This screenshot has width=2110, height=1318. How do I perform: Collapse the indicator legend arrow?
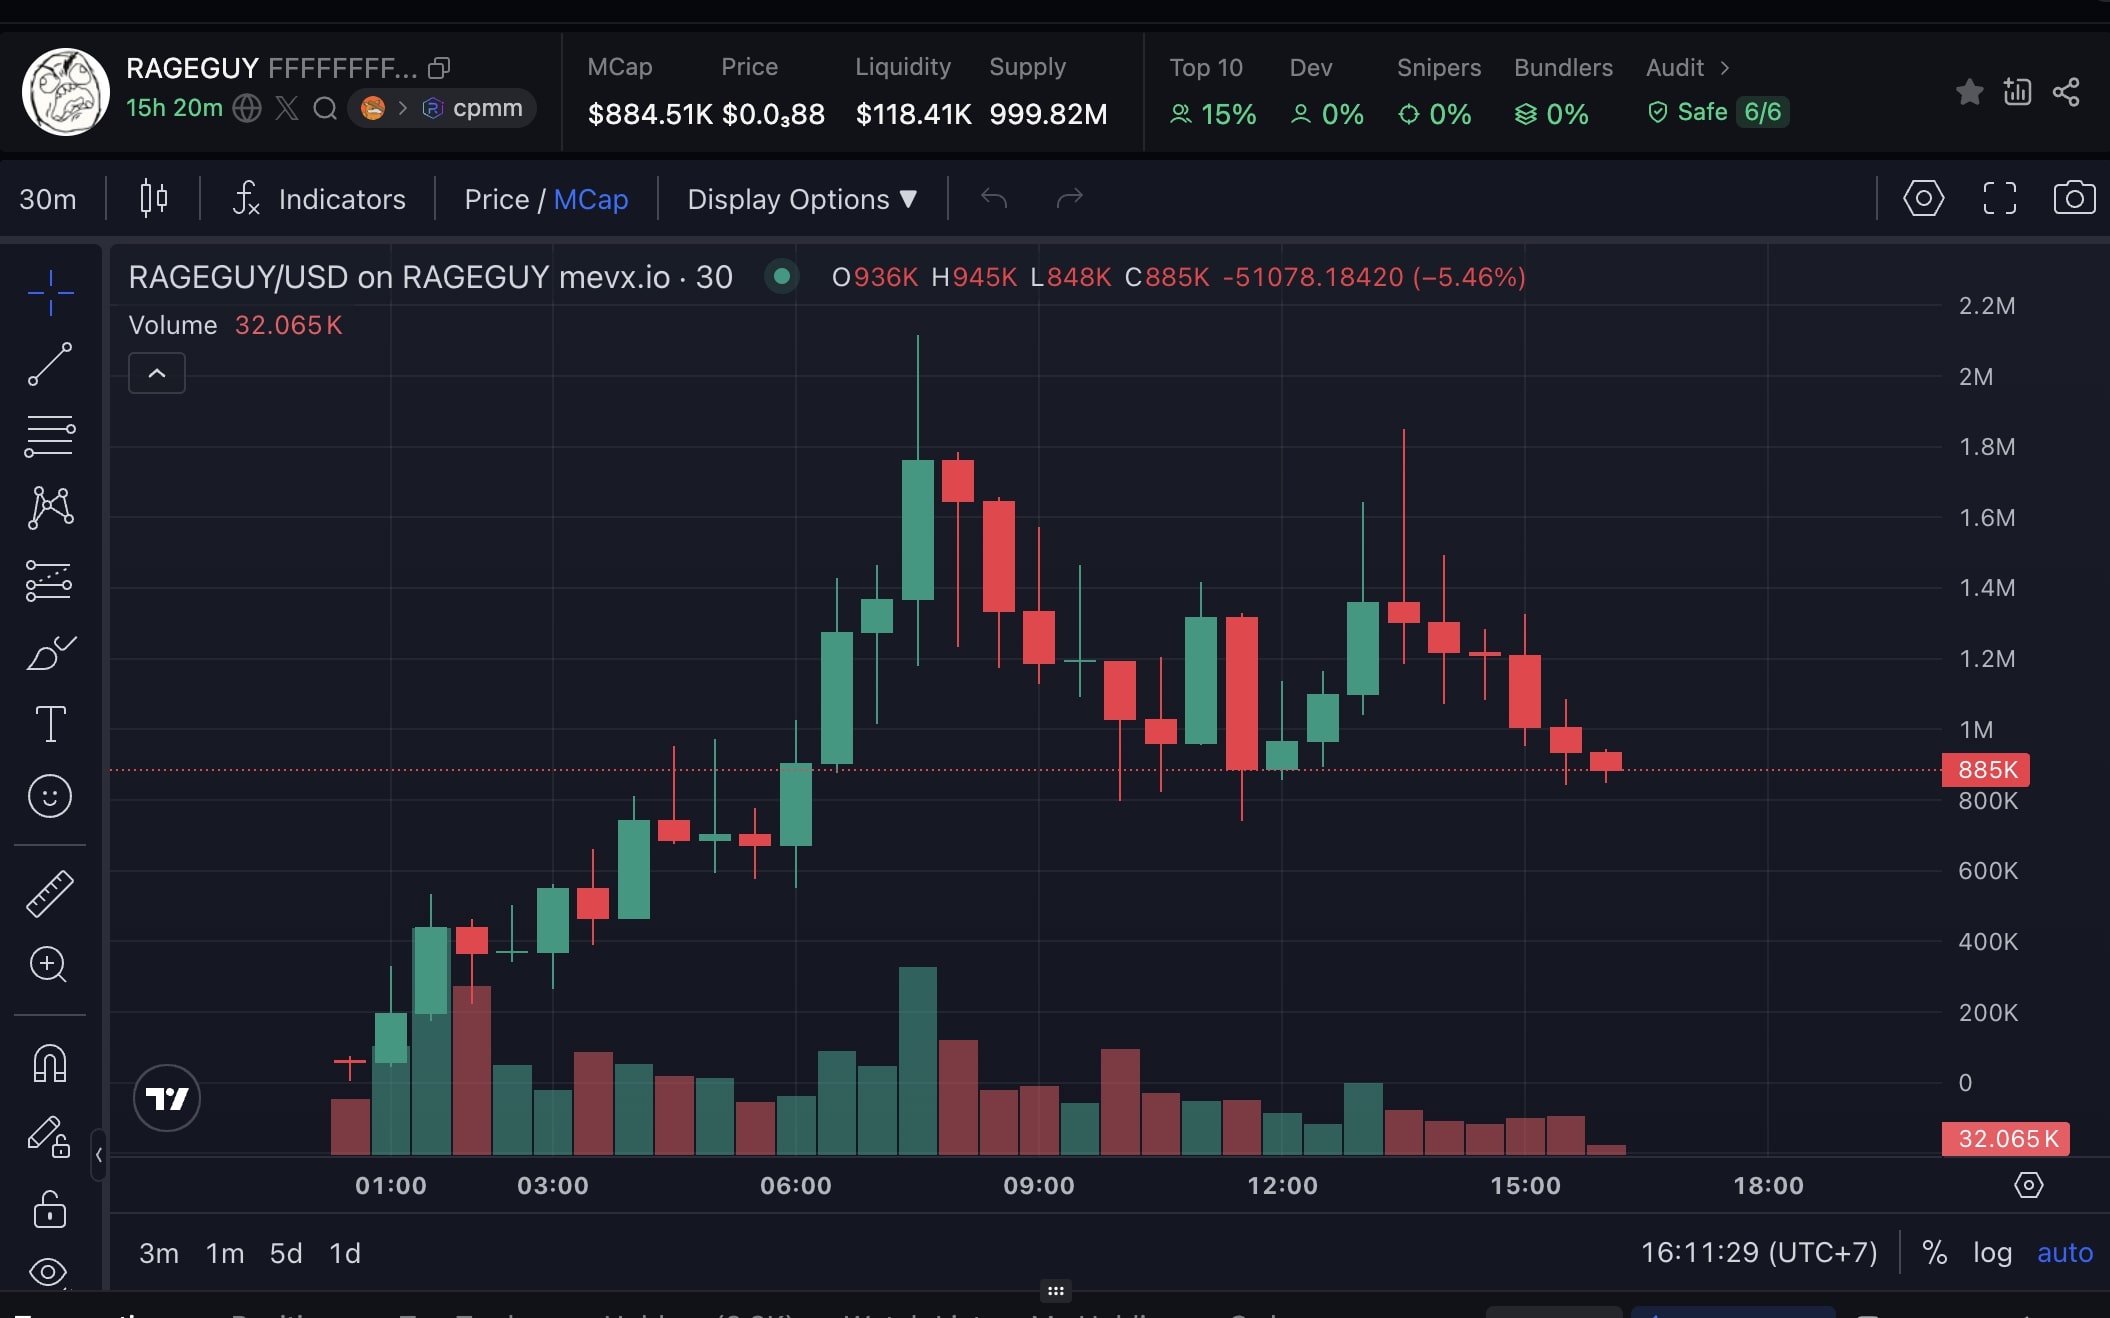(x=157, y=373)
